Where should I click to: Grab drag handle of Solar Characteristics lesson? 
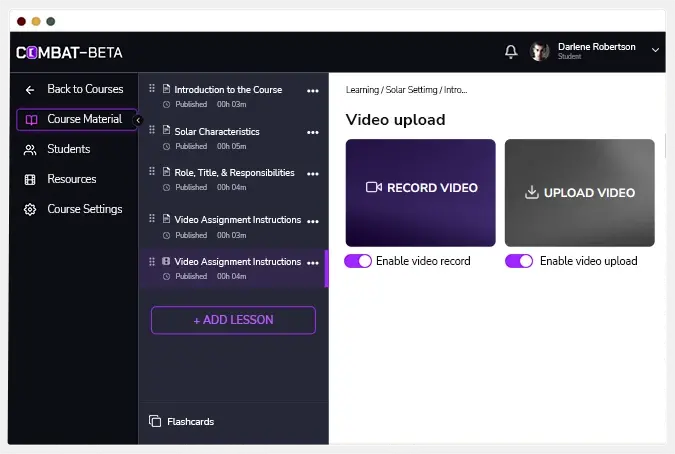click(x=153, y=131)
